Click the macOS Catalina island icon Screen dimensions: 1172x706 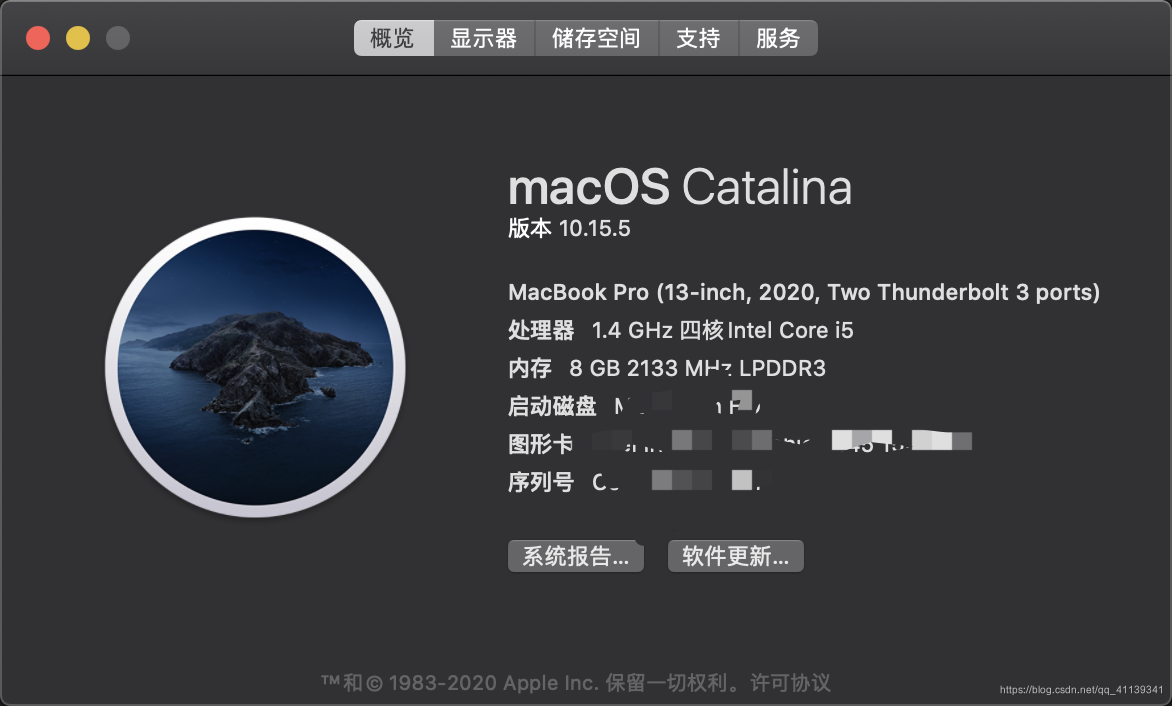[256, 367]
